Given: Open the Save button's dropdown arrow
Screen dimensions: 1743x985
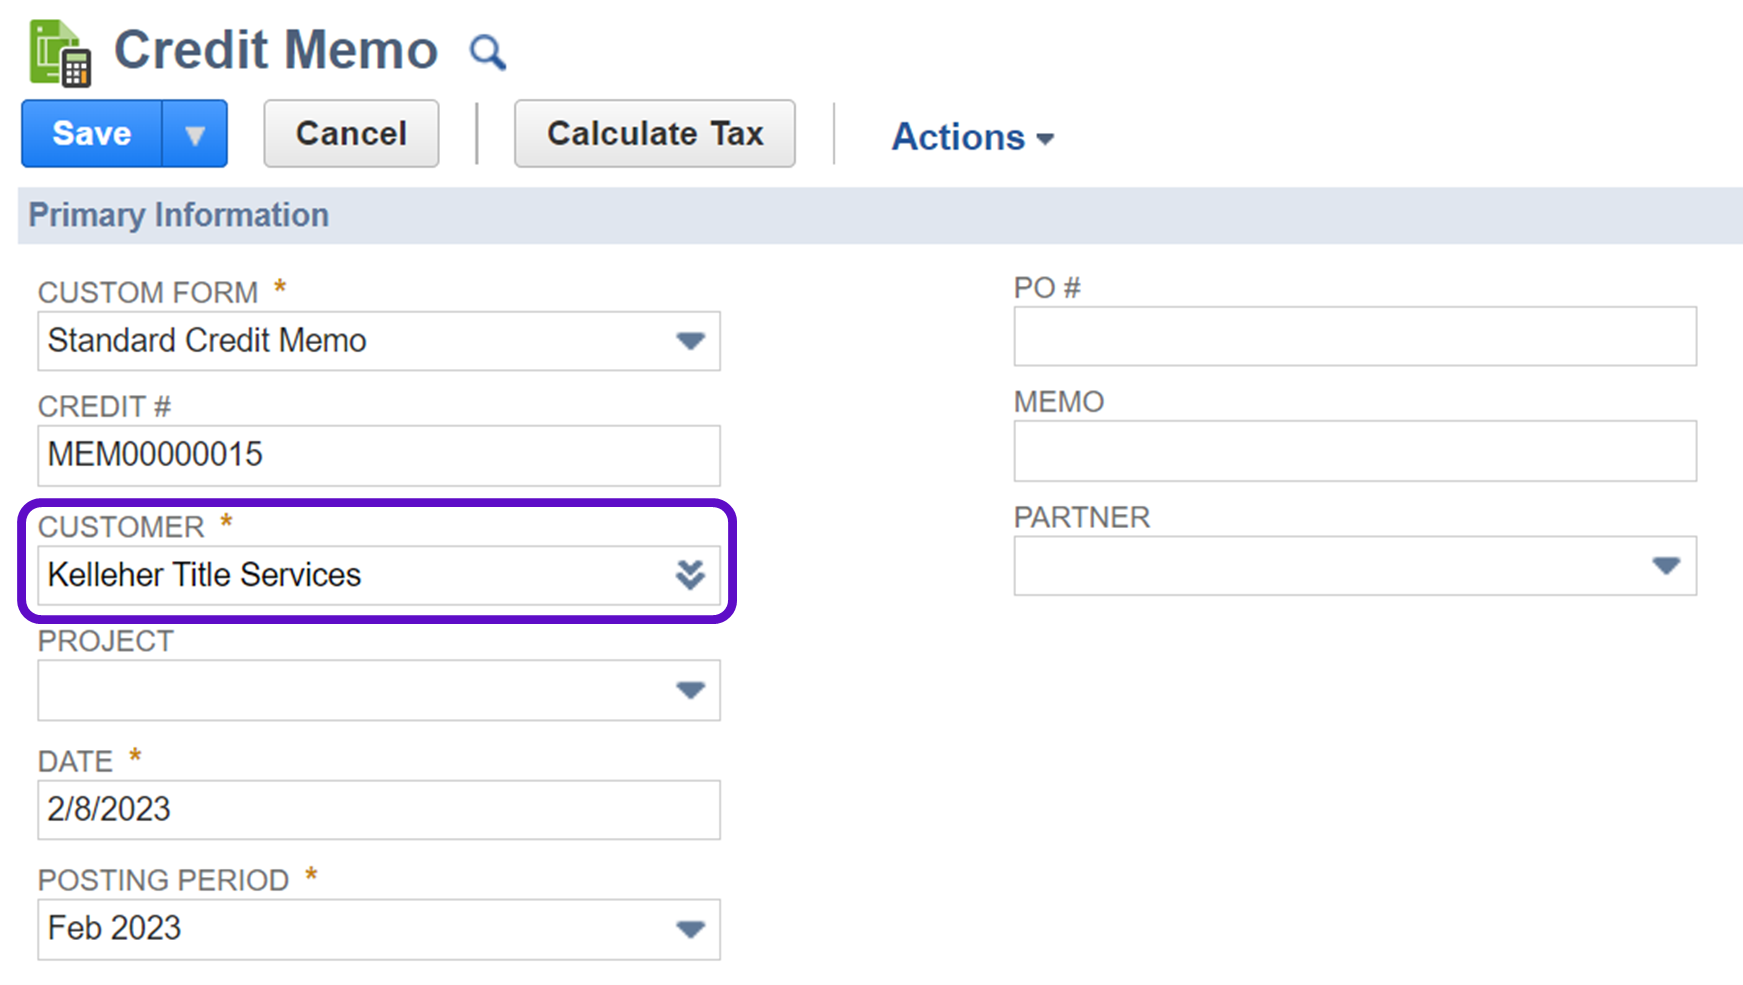Looking at the screenshot, I should (195, 134).
